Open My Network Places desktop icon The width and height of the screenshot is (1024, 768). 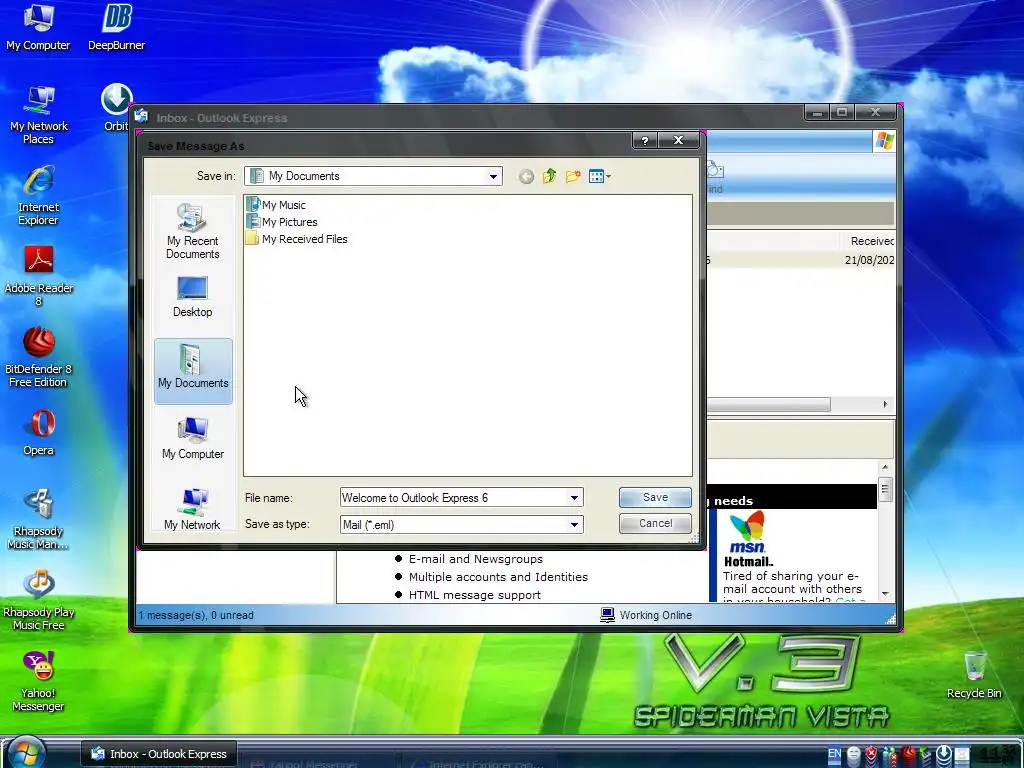(38, 115)
